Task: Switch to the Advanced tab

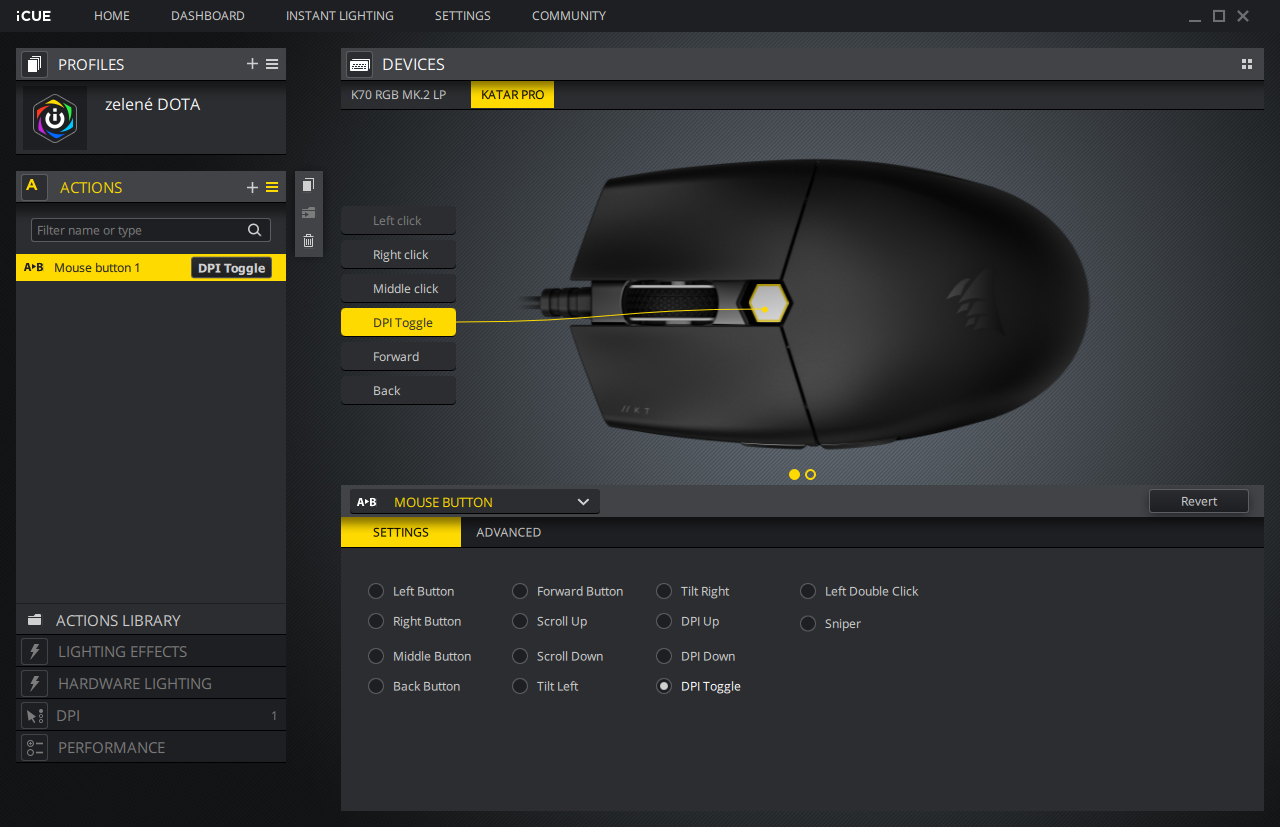Action: pyautogui.click(x=509, y=532)
